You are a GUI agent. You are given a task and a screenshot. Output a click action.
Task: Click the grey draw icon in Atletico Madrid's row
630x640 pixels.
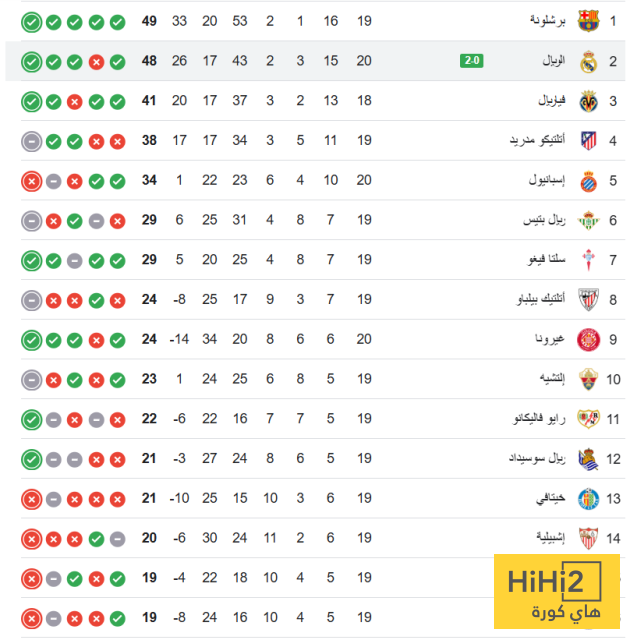click(x=31, y=141)
